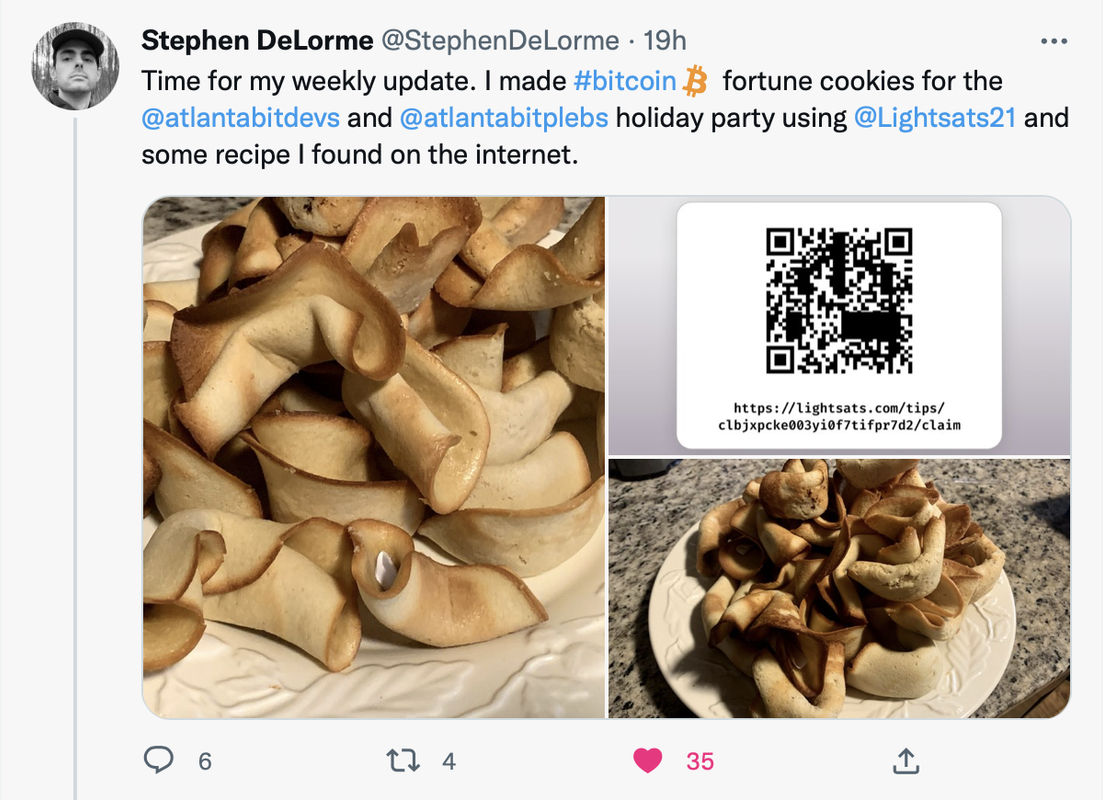Open the three-dot more options menu
Screen dimensions: 1103x800
pos(1054,42)
